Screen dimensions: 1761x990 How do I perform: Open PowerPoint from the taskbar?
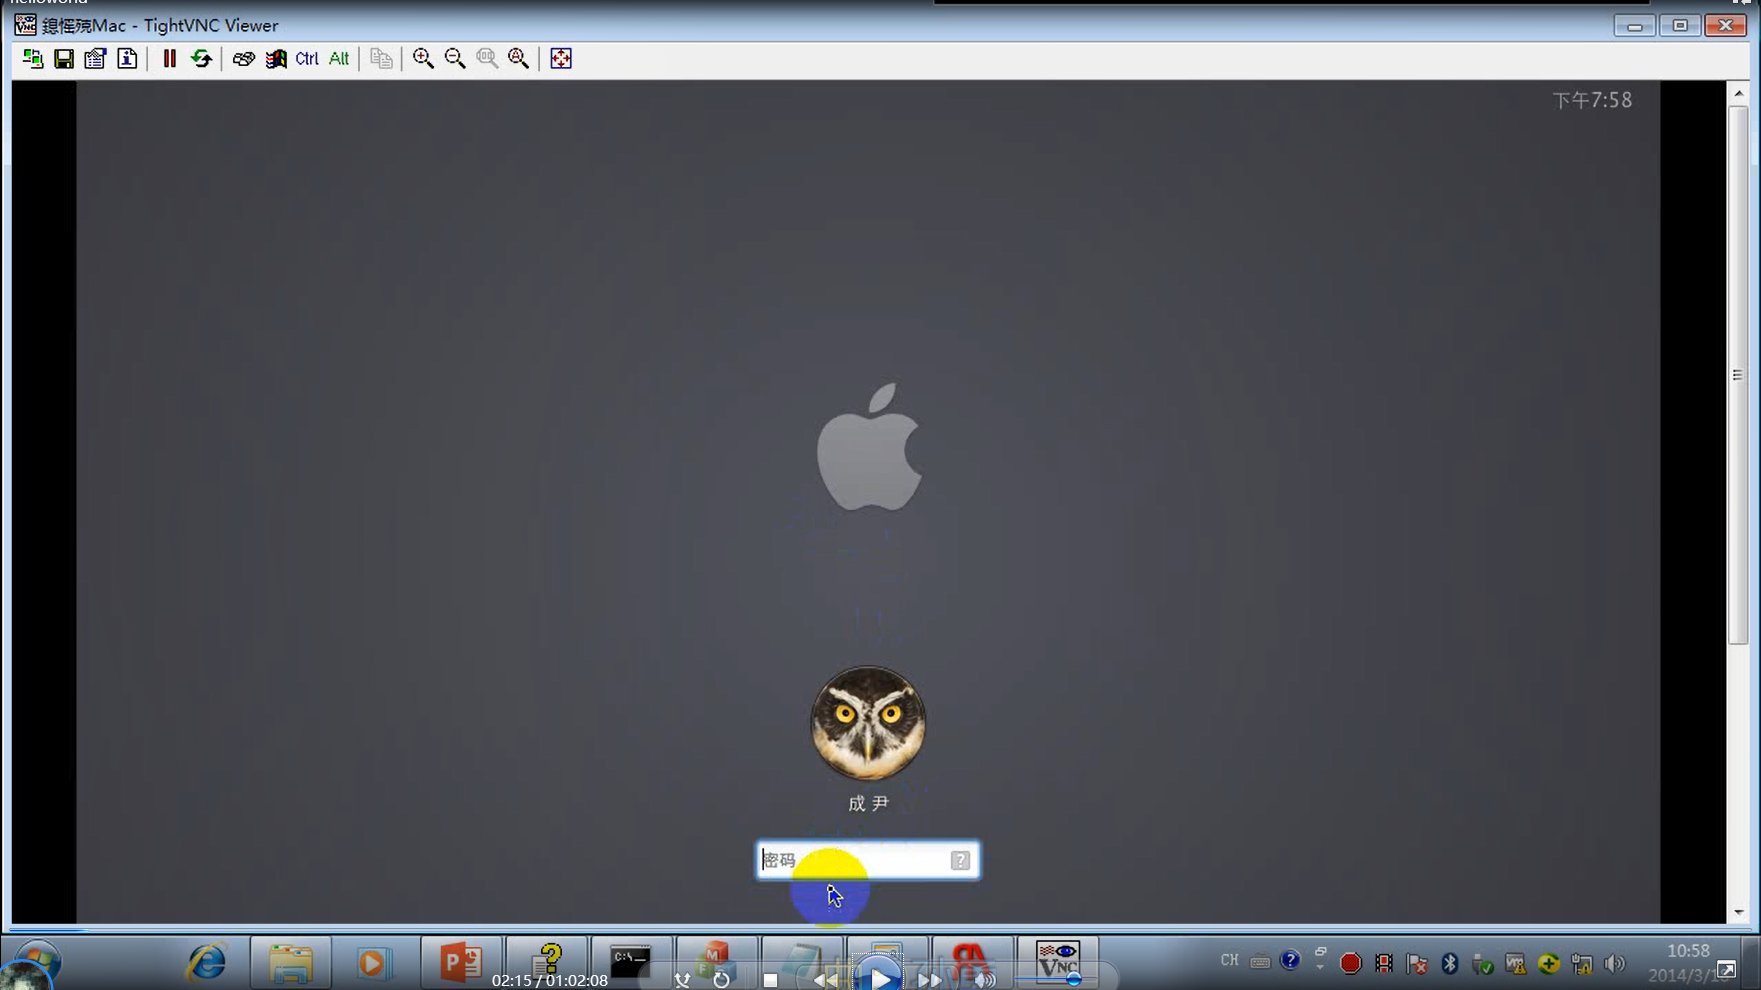[461, 963]
